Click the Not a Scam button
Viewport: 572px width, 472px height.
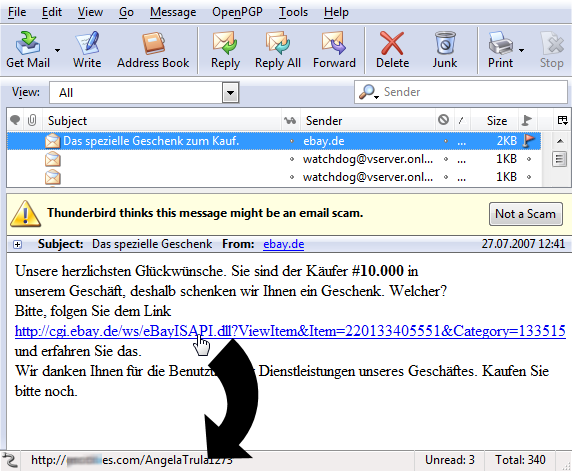pyautogui.click(x=525, y=214)
